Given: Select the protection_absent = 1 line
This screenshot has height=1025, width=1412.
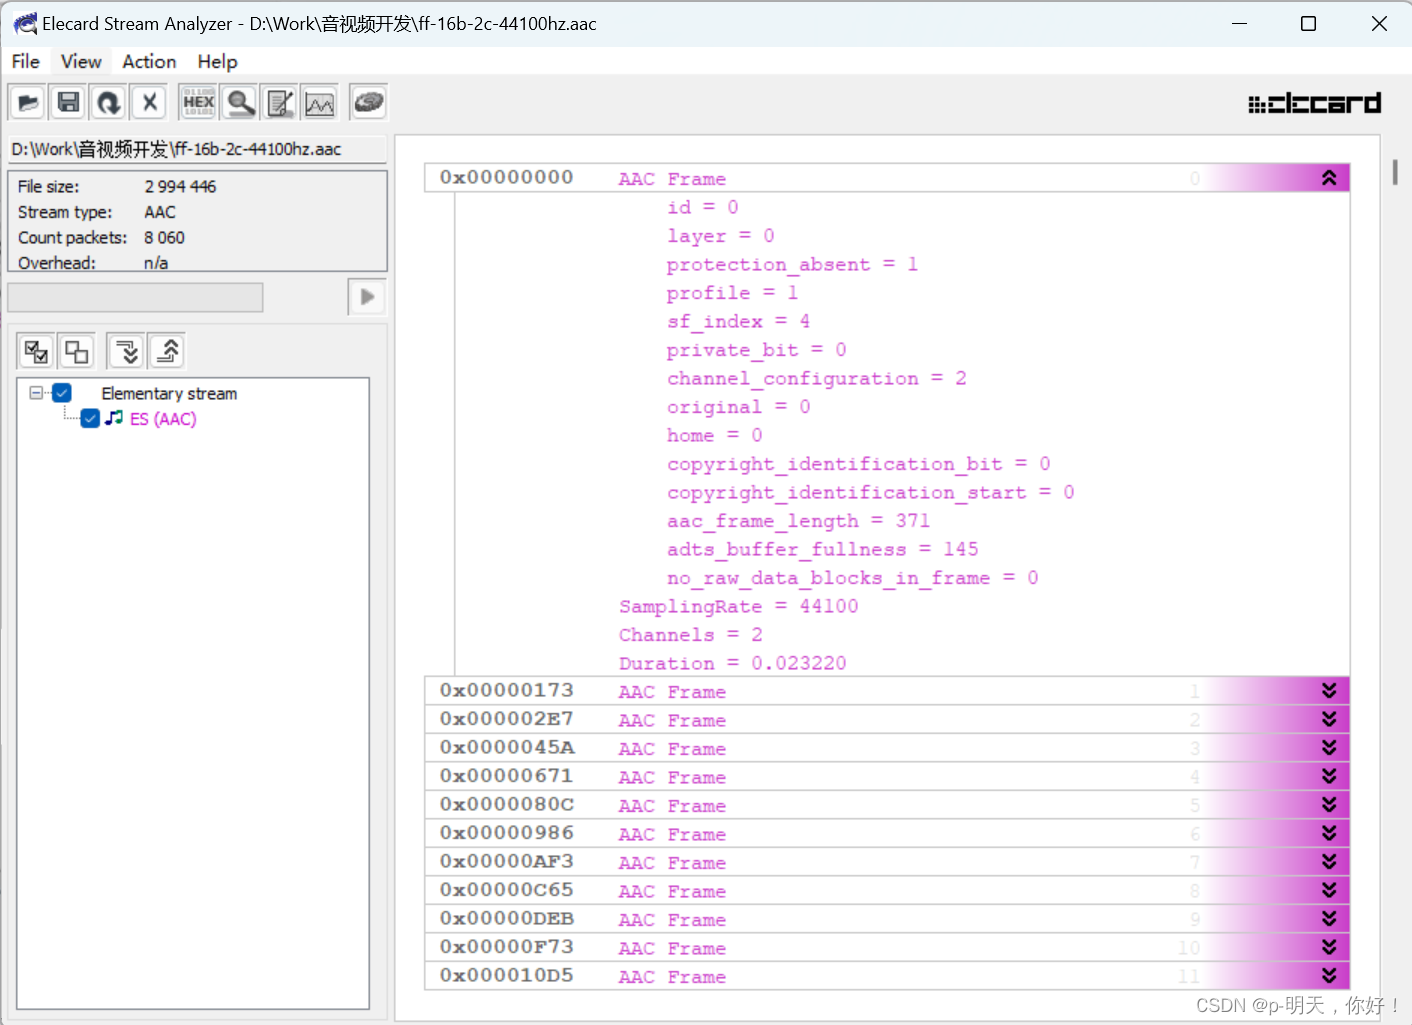Looking at the screenshot, I should point(792,264).
